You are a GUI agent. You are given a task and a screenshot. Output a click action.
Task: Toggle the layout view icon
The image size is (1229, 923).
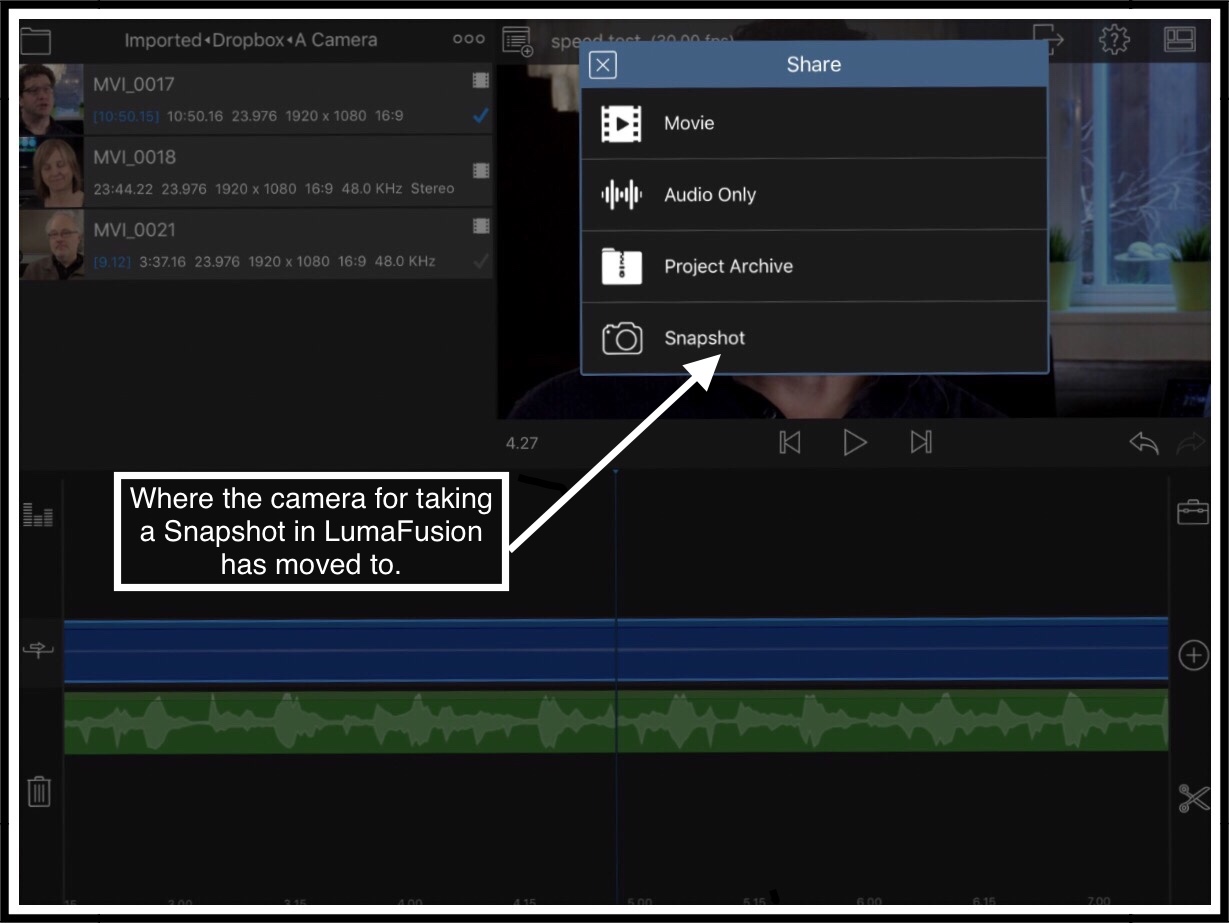(x=1180, y=40)
